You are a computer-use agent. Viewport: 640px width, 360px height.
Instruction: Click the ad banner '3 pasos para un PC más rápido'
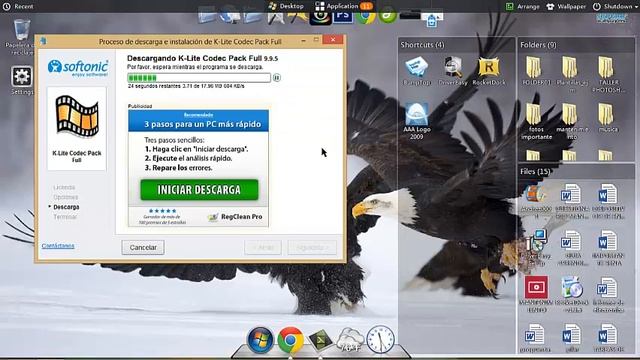coord(198,121)
